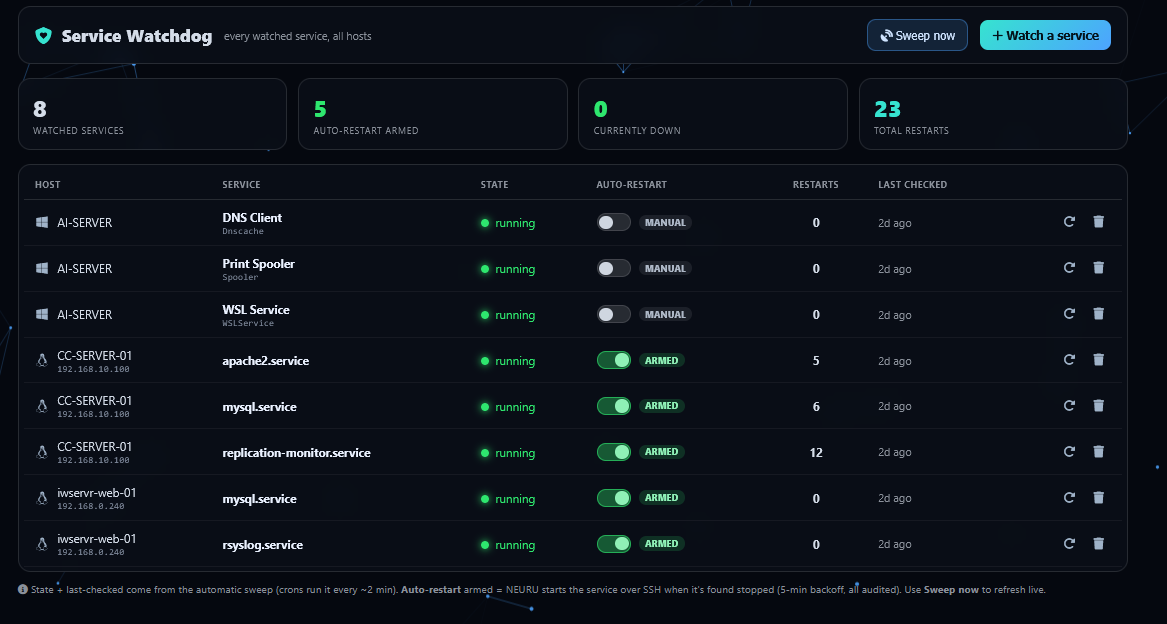This screenshot has height=624, width=1167.
Task: Delete replication-monitor.service watch entry
Action: pos(1099,452)
